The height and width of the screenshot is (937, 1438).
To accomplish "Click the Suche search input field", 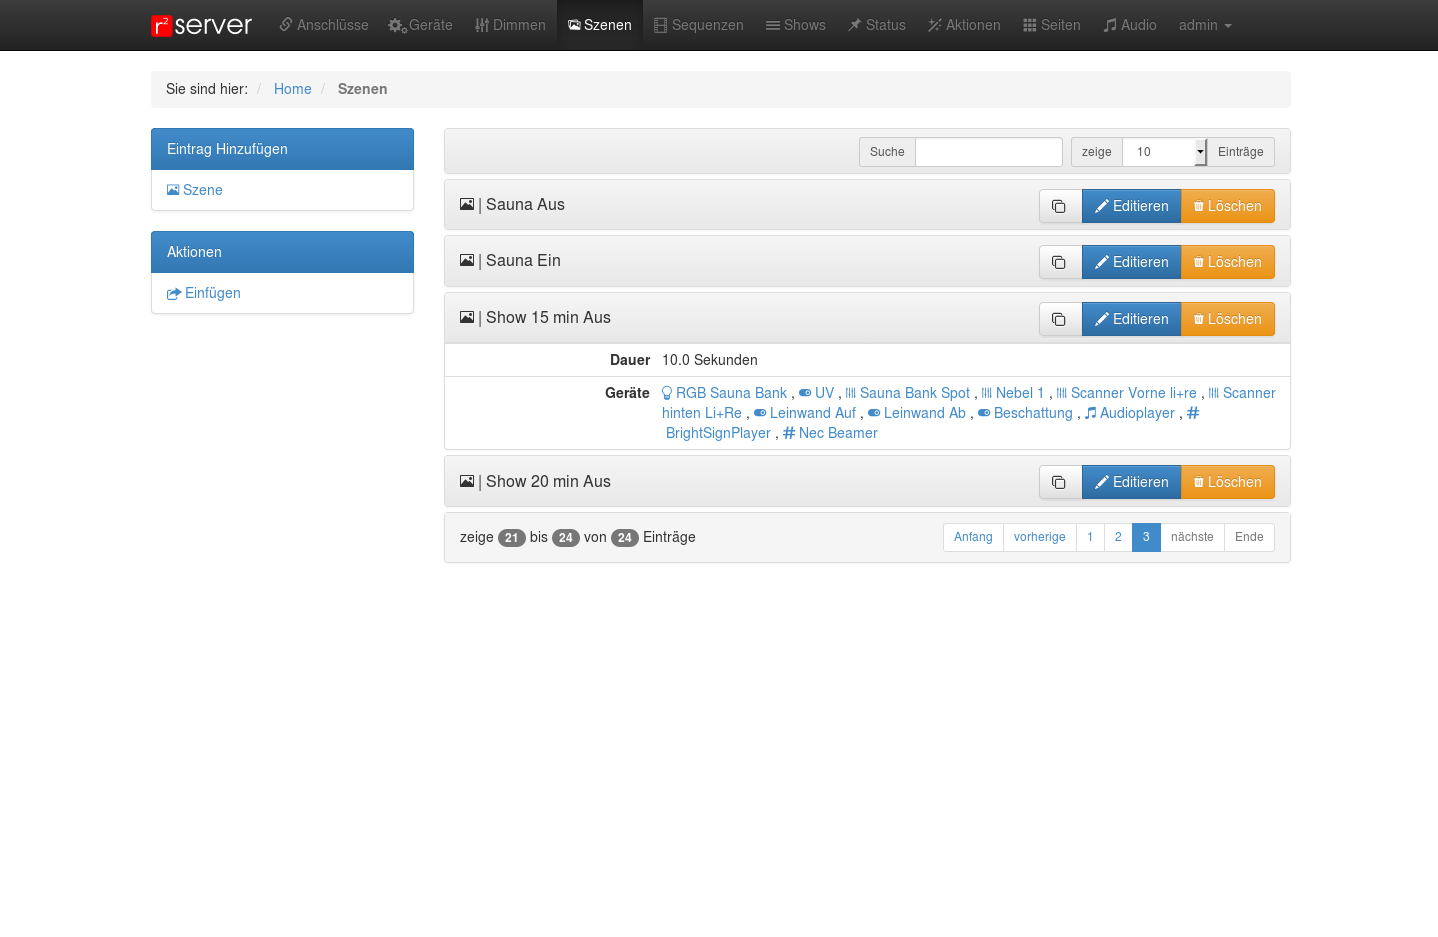I will point(988,152).
